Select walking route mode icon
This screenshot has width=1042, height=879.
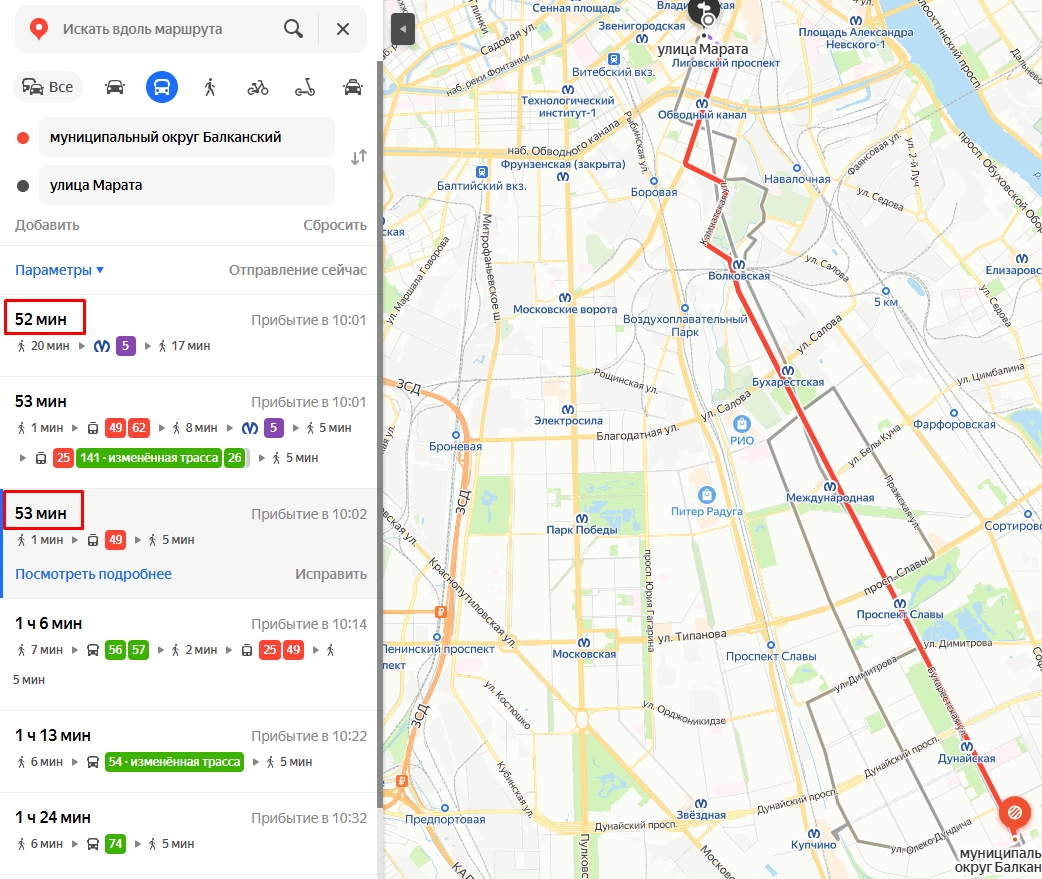210,87
